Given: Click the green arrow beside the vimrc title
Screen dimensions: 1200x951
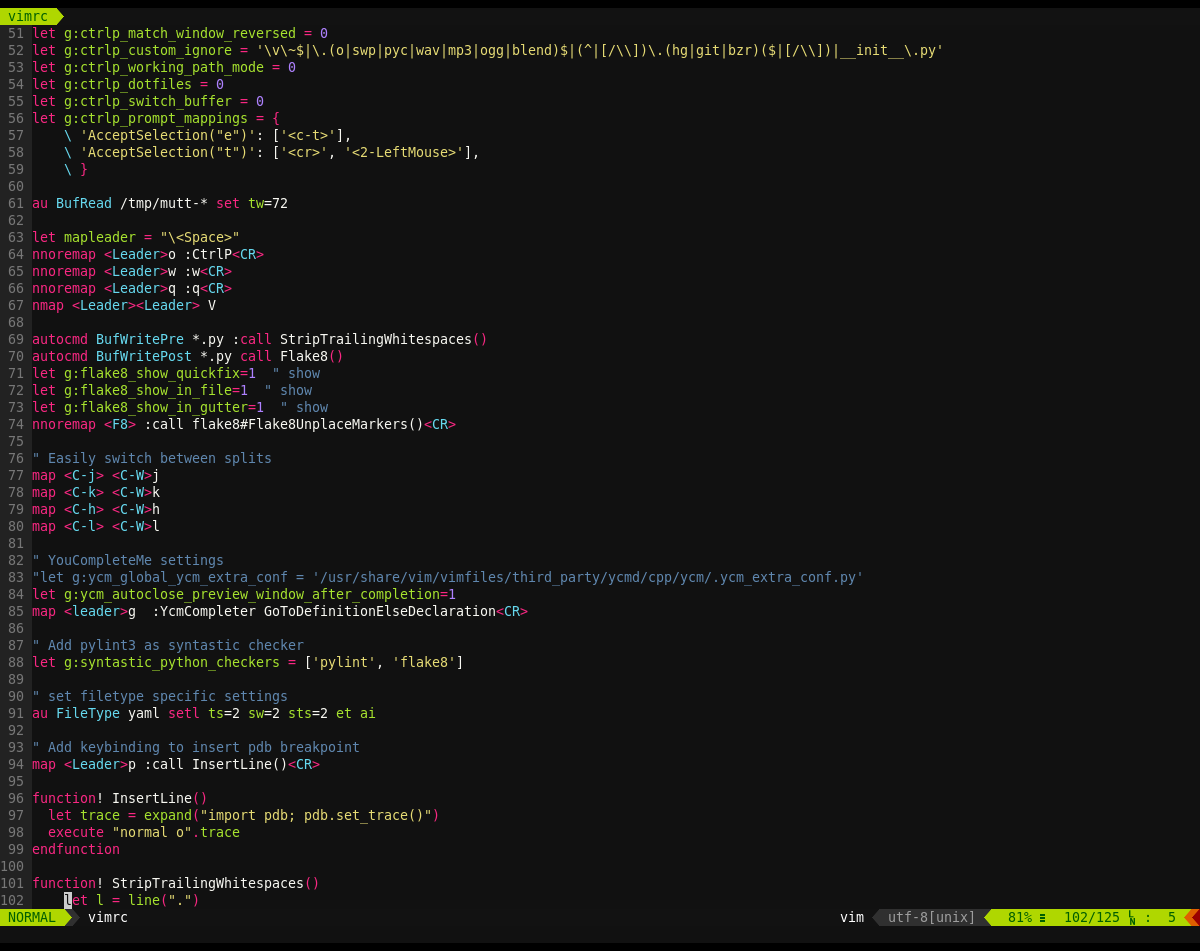Looking at the screenshot, I should 60,16.
